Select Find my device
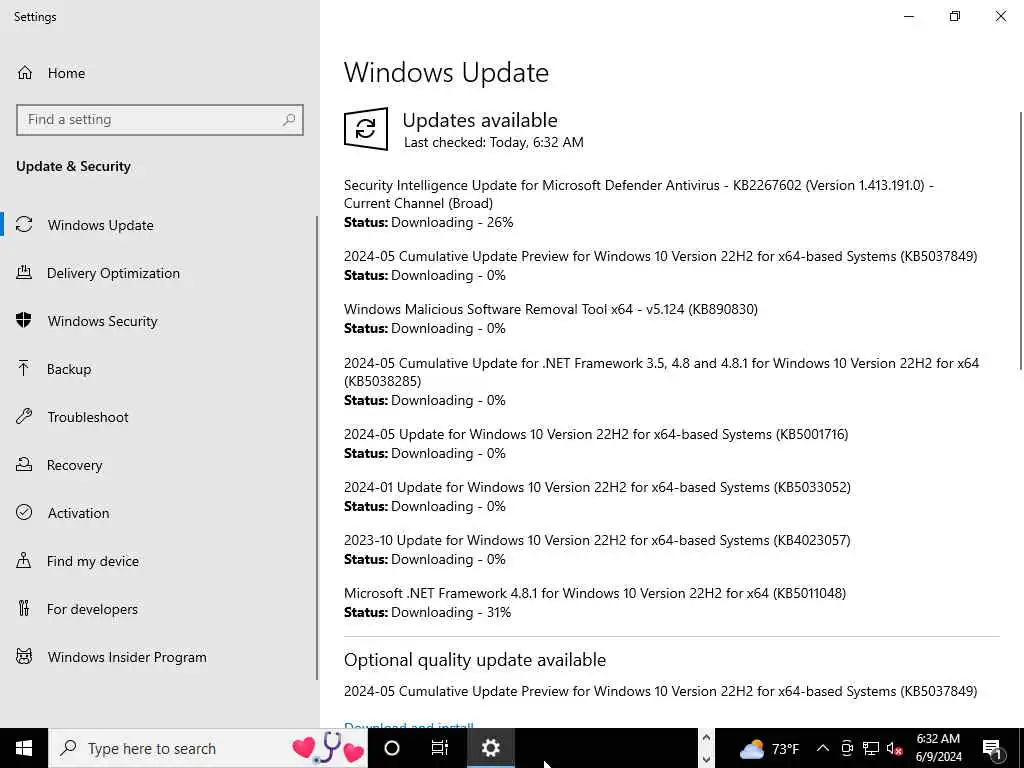Screen dimensions: 1024x768 160,561
